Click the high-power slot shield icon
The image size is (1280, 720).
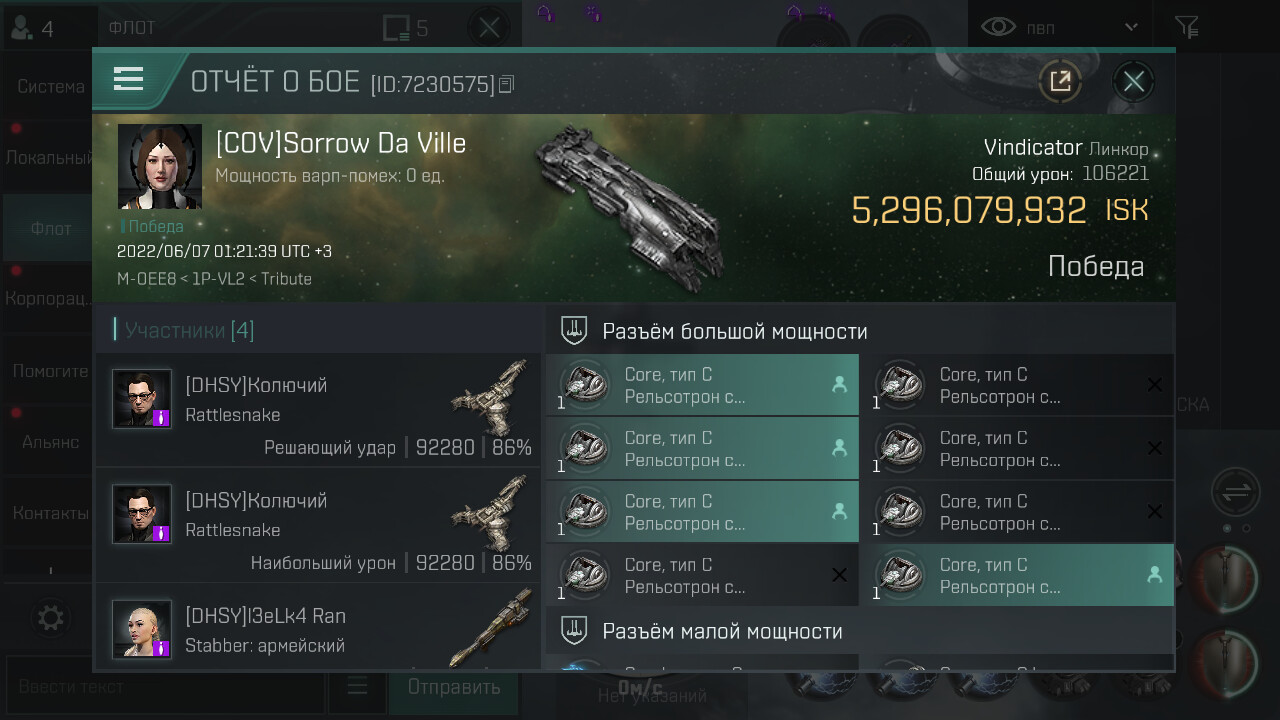[x=574, y=330]
